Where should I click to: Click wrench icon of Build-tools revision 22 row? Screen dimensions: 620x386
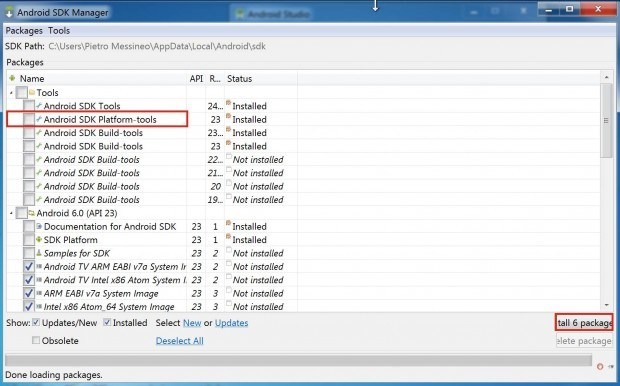(x=39, y=159)
